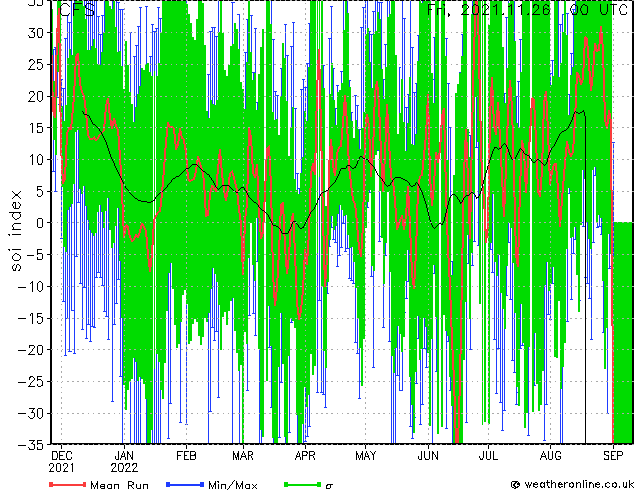Select the 0 tick label on y-axis
Viewport: 634px width, 490px height.
(39, 223)
